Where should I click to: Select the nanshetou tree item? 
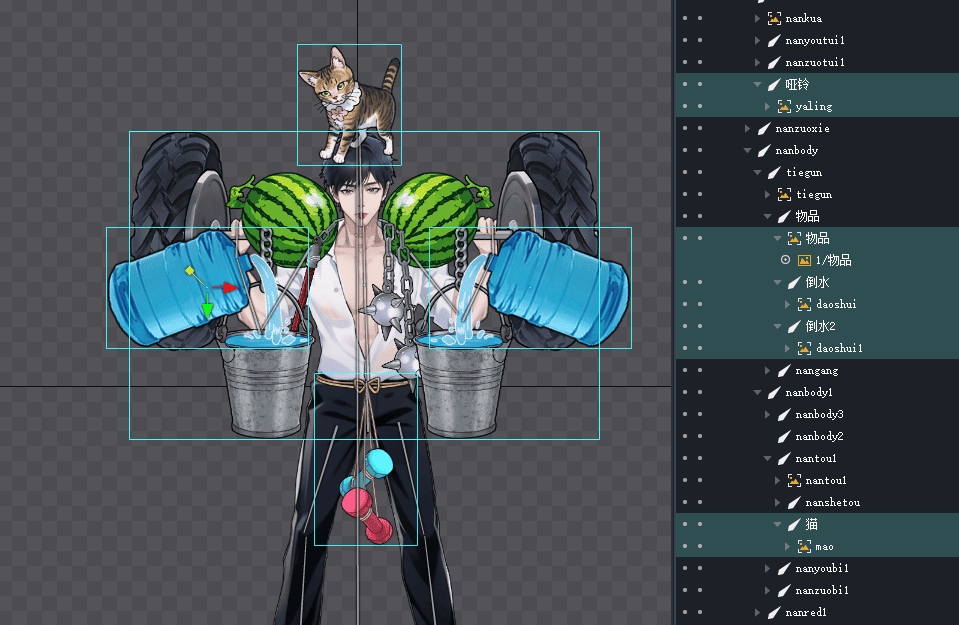click(x=832, y=503)
